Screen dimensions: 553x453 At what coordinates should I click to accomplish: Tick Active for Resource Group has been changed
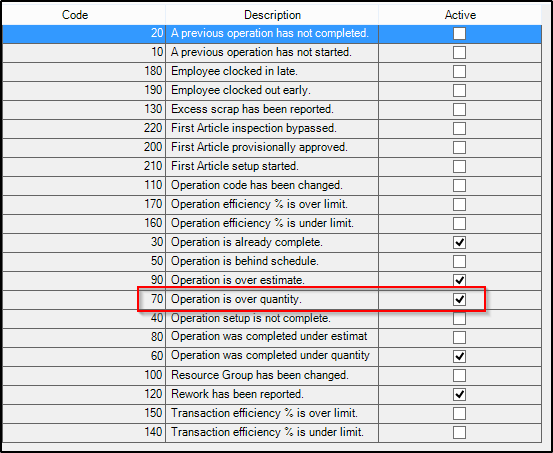click(459, 375)
